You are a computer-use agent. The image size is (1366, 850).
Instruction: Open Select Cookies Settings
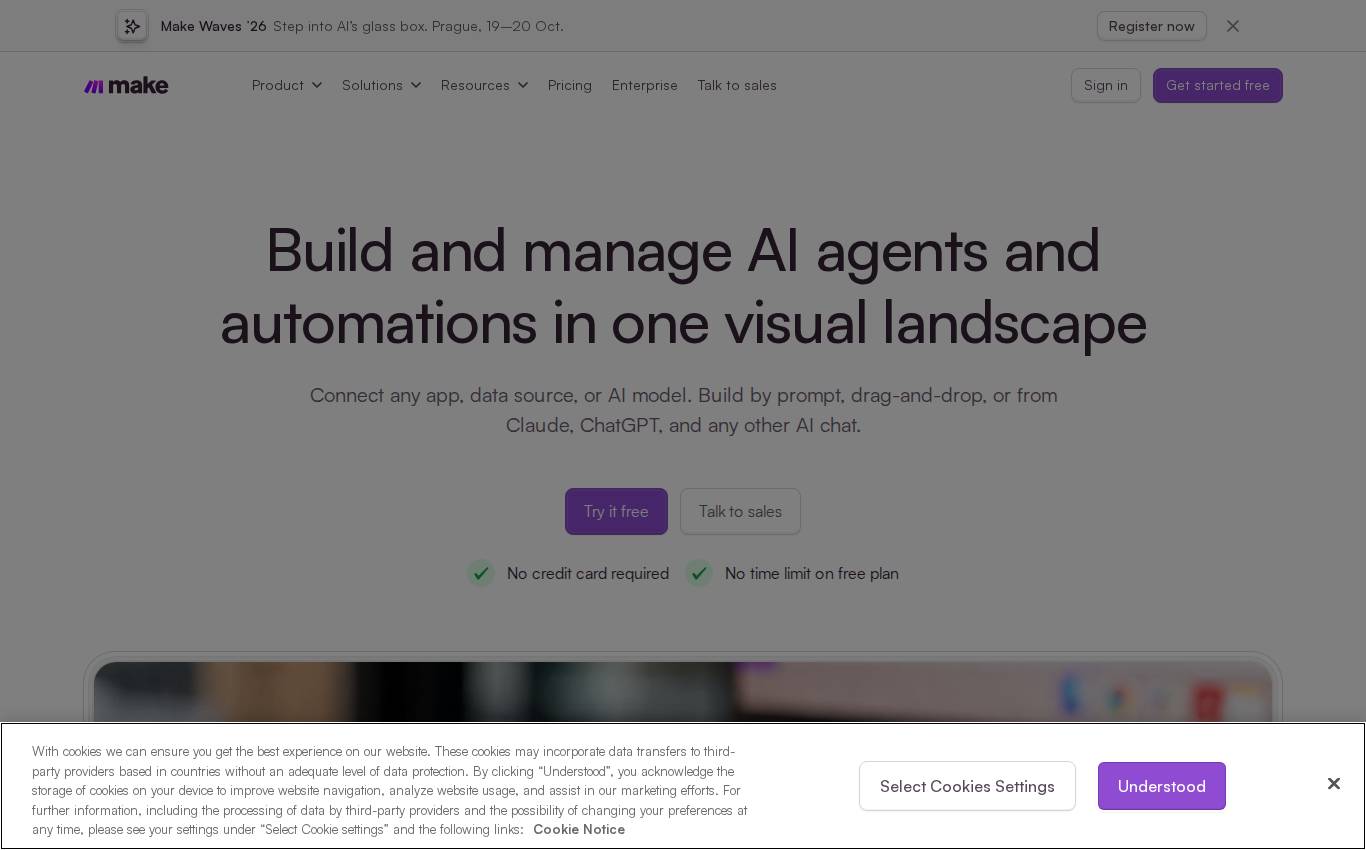pyautogui.click(x=967, y=786)
